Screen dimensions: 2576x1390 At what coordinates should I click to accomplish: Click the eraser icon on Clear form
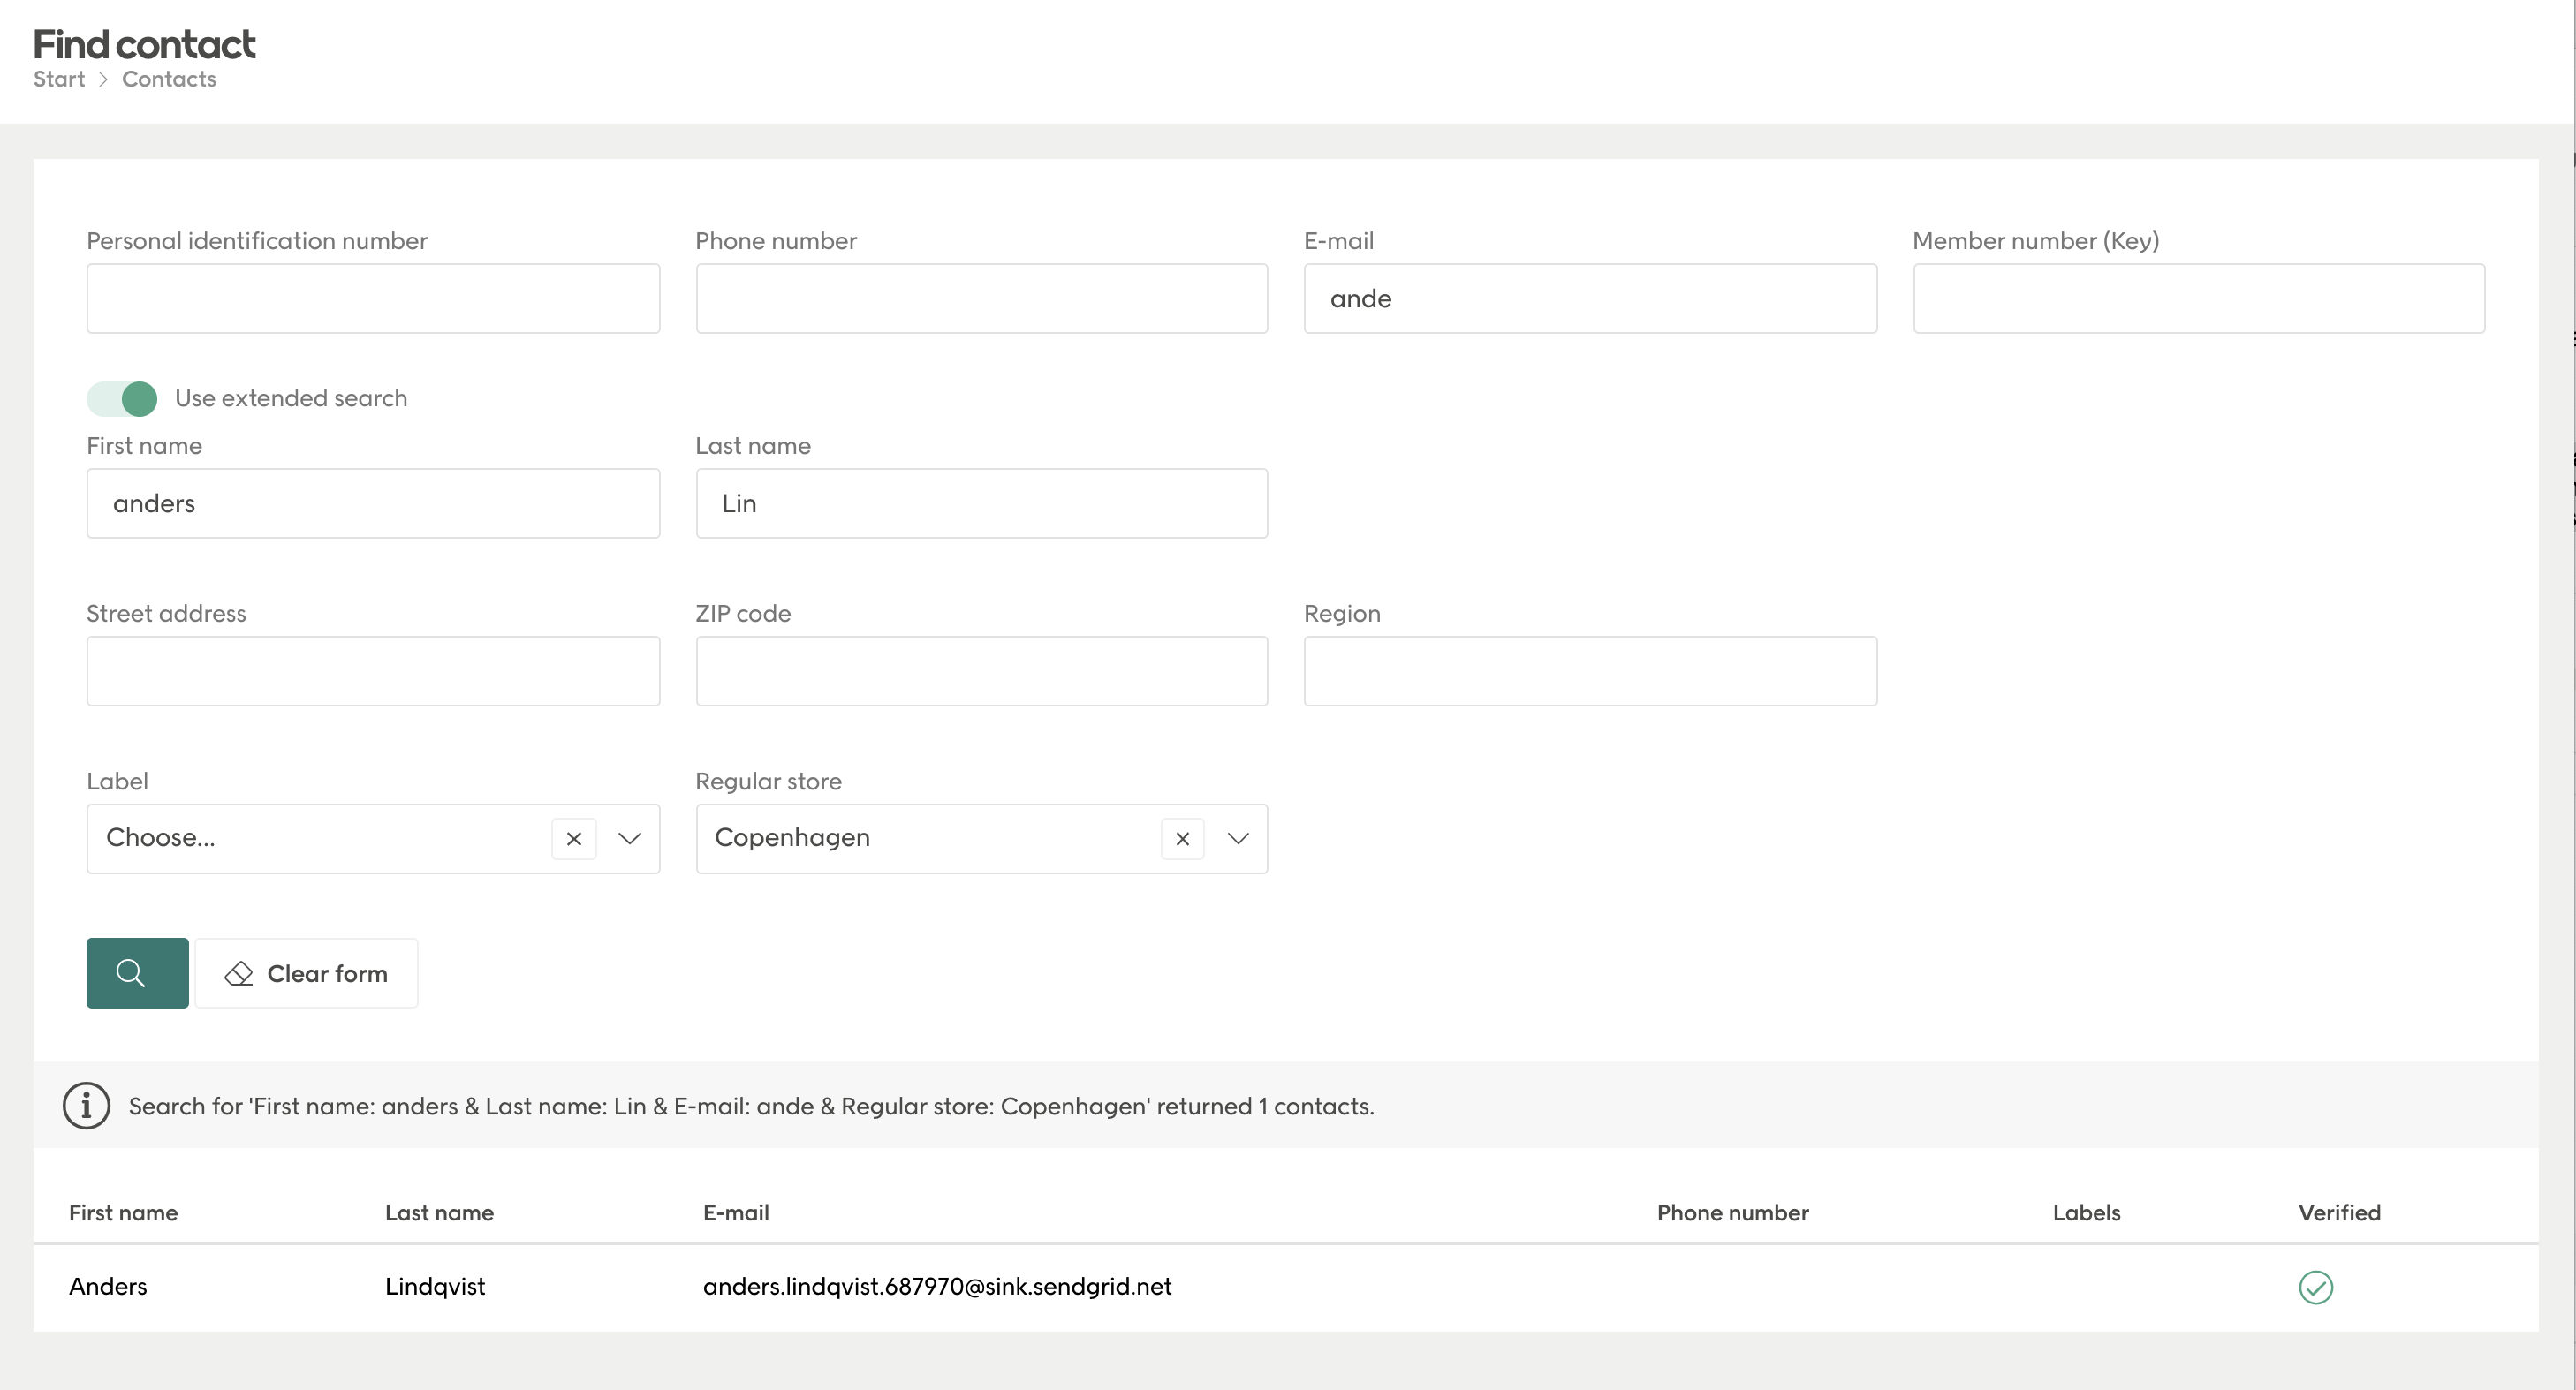tap(239, 973)
